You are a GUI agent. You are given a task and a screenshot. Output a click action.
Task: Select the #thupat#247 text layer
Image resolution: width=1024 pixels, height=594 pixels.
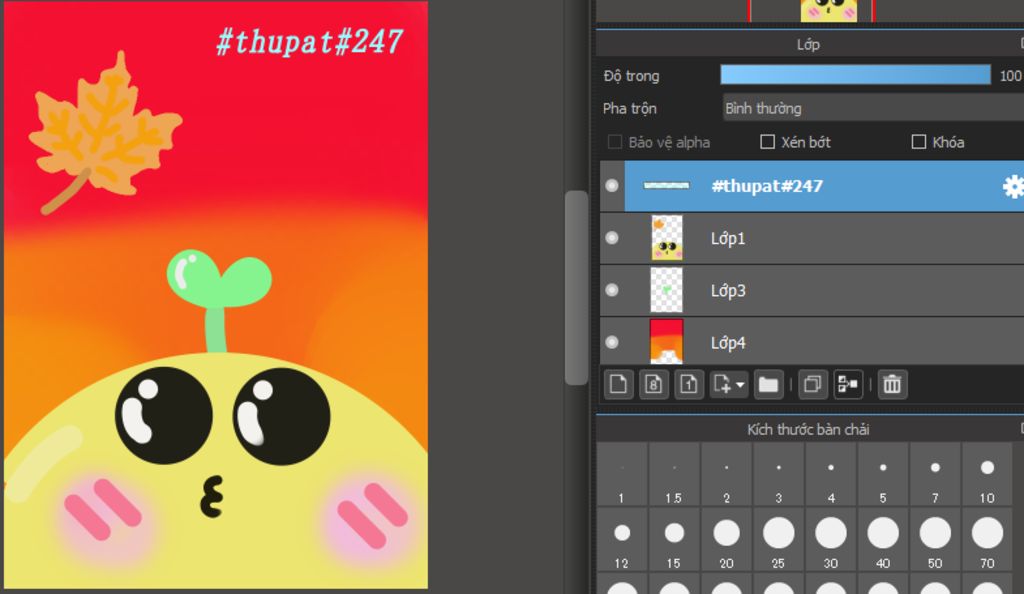pyautogui.click(x=812, y=186)
